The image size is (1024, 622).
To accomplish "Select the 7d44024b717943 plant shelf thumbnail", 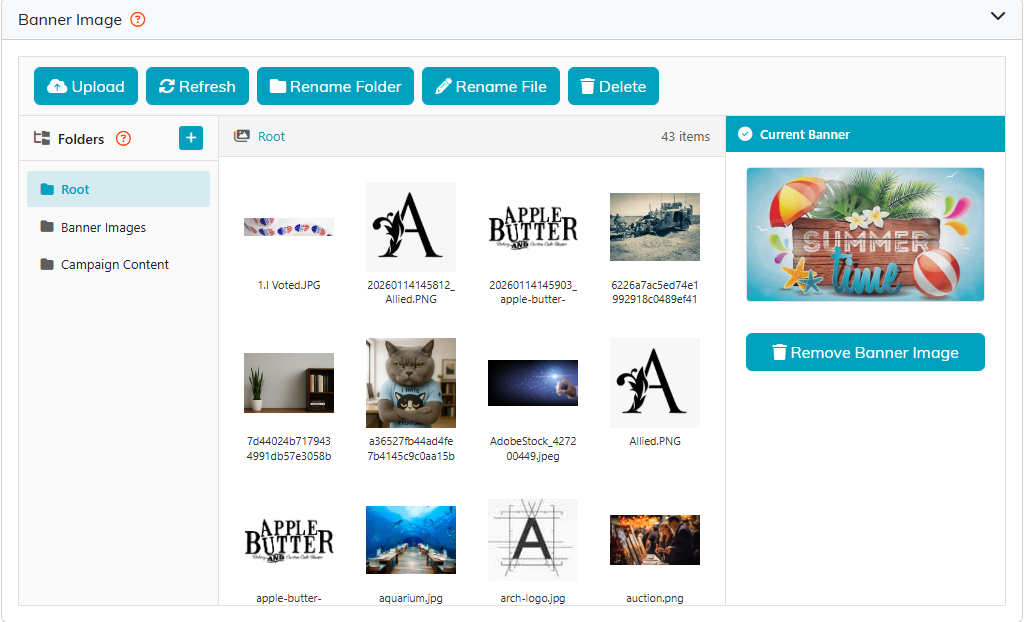I will click(289, 383).
